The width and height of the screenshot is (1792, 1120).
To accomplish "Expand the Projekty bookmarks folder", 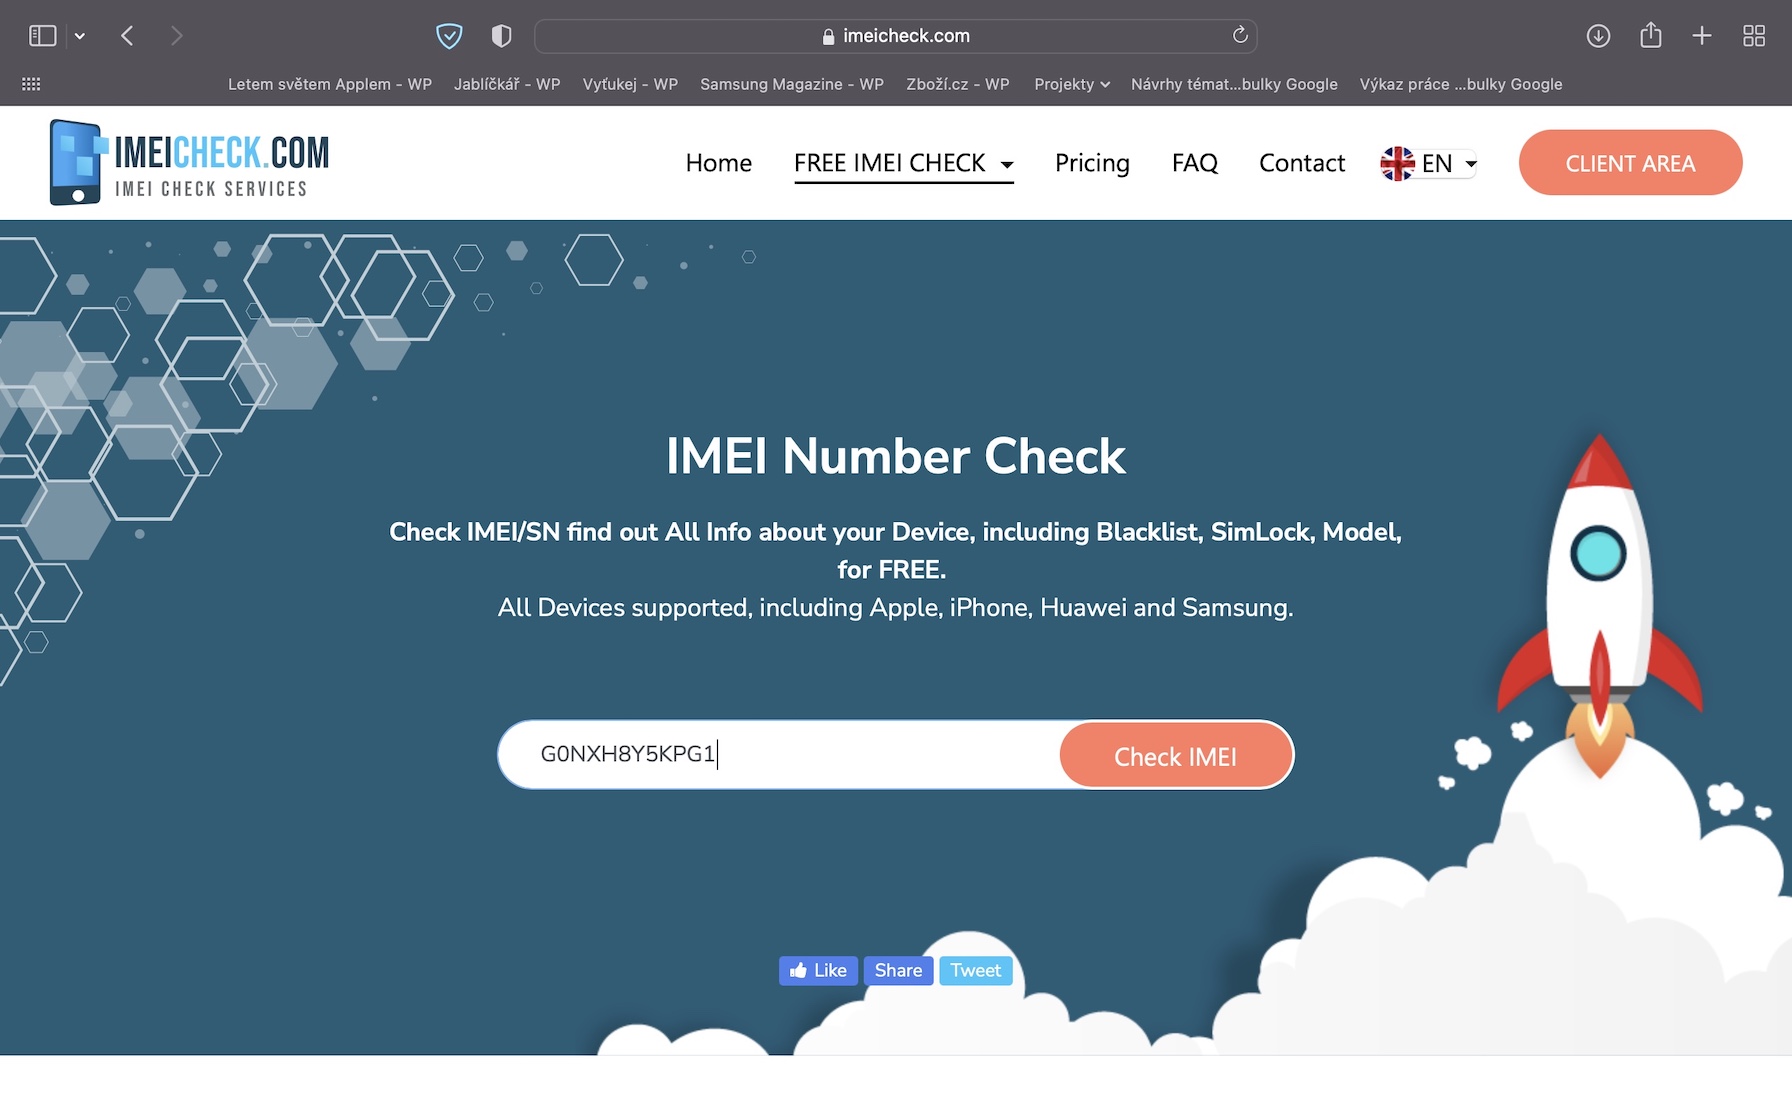I will pyautogui.click(x=1072, y=84).
